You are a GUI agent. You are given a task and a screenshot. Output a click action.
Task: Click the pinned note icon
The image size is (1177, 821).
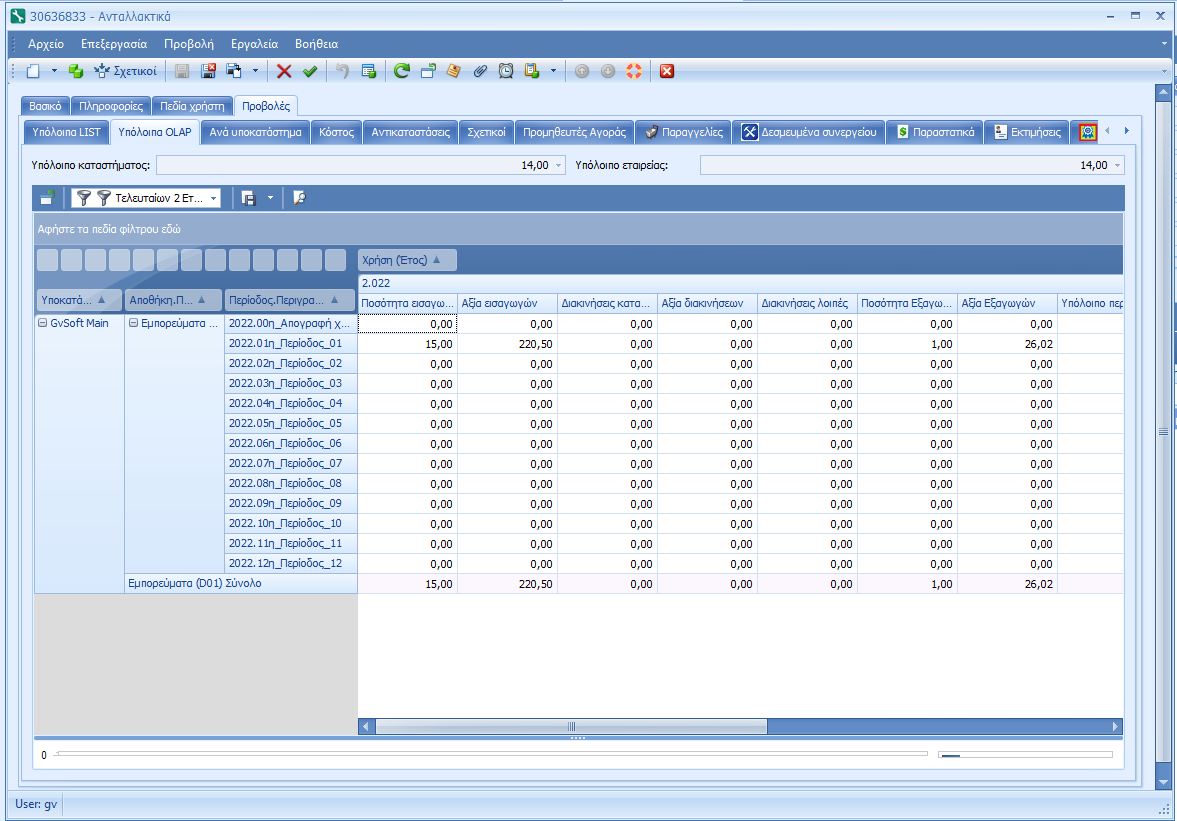point(453,71)
